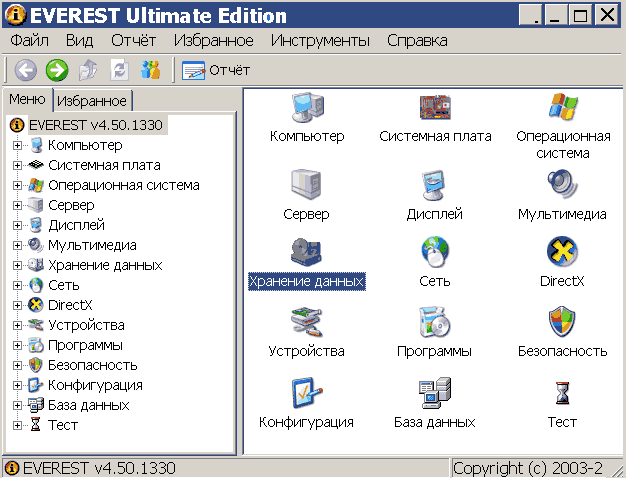Open the DirectX icon in right pane
626x478 pixels.
562,251
